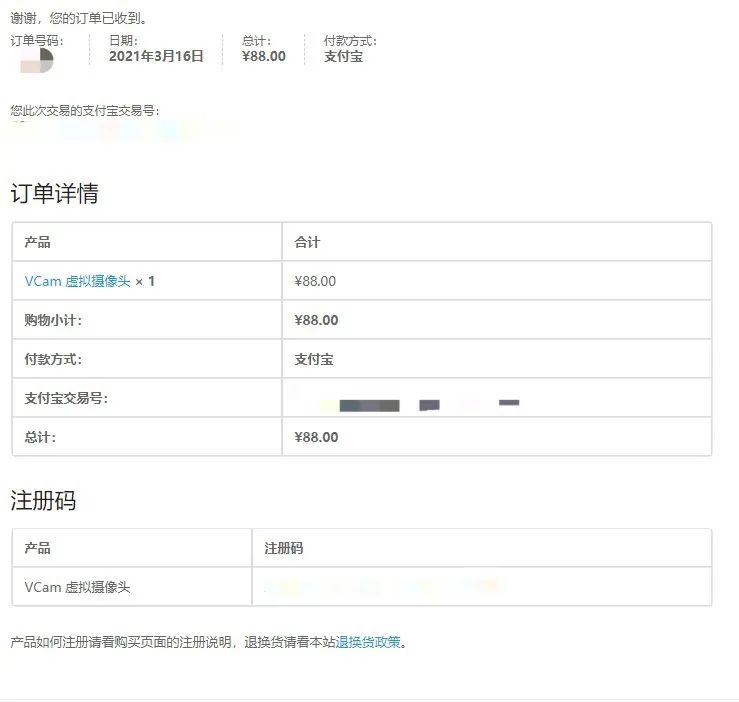Click the 注册码 section heading
739x702 pixels.
click(43, 500)
